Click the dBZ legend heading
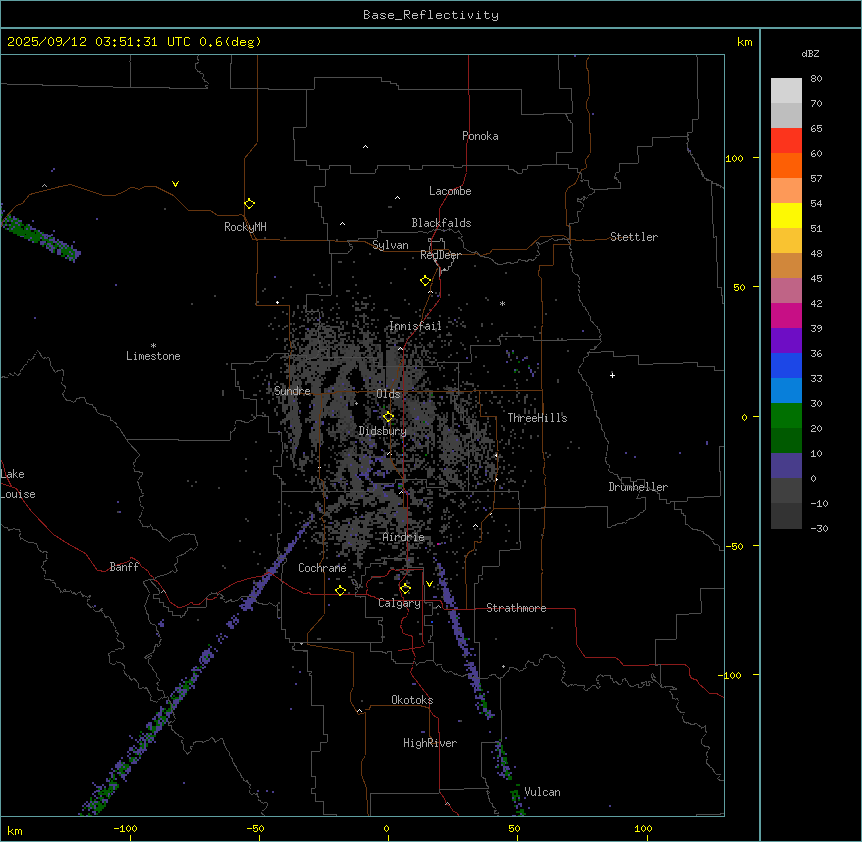 click(x=810, y=54)
